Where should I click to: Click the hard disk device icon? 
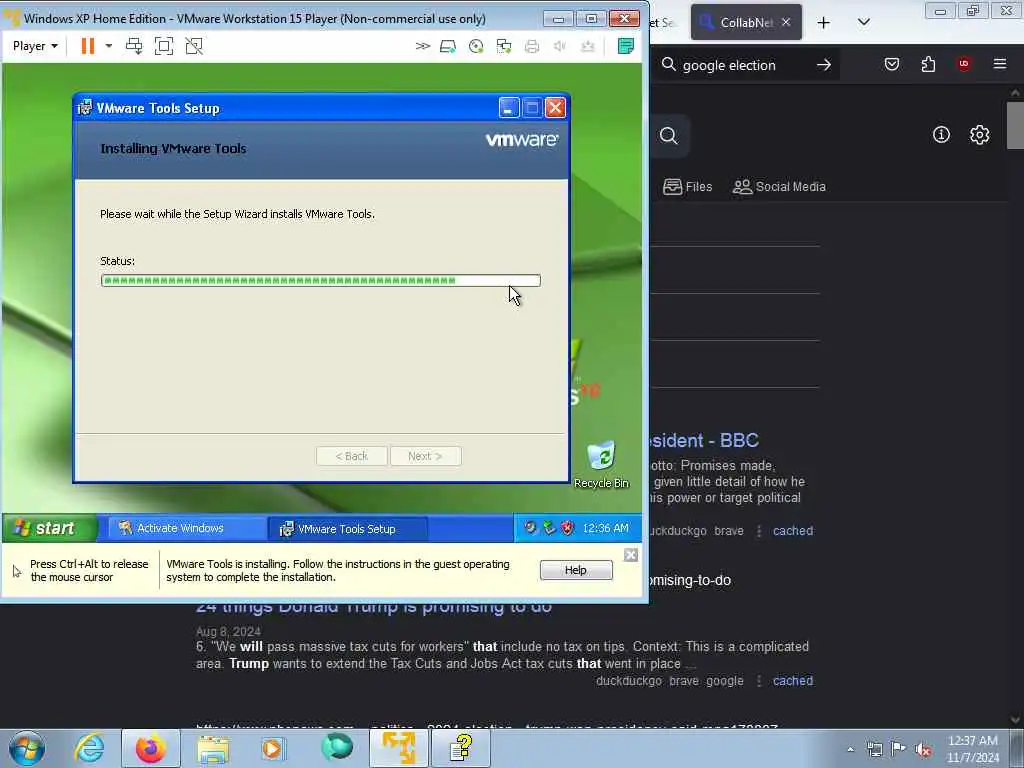tap(448, 46)
